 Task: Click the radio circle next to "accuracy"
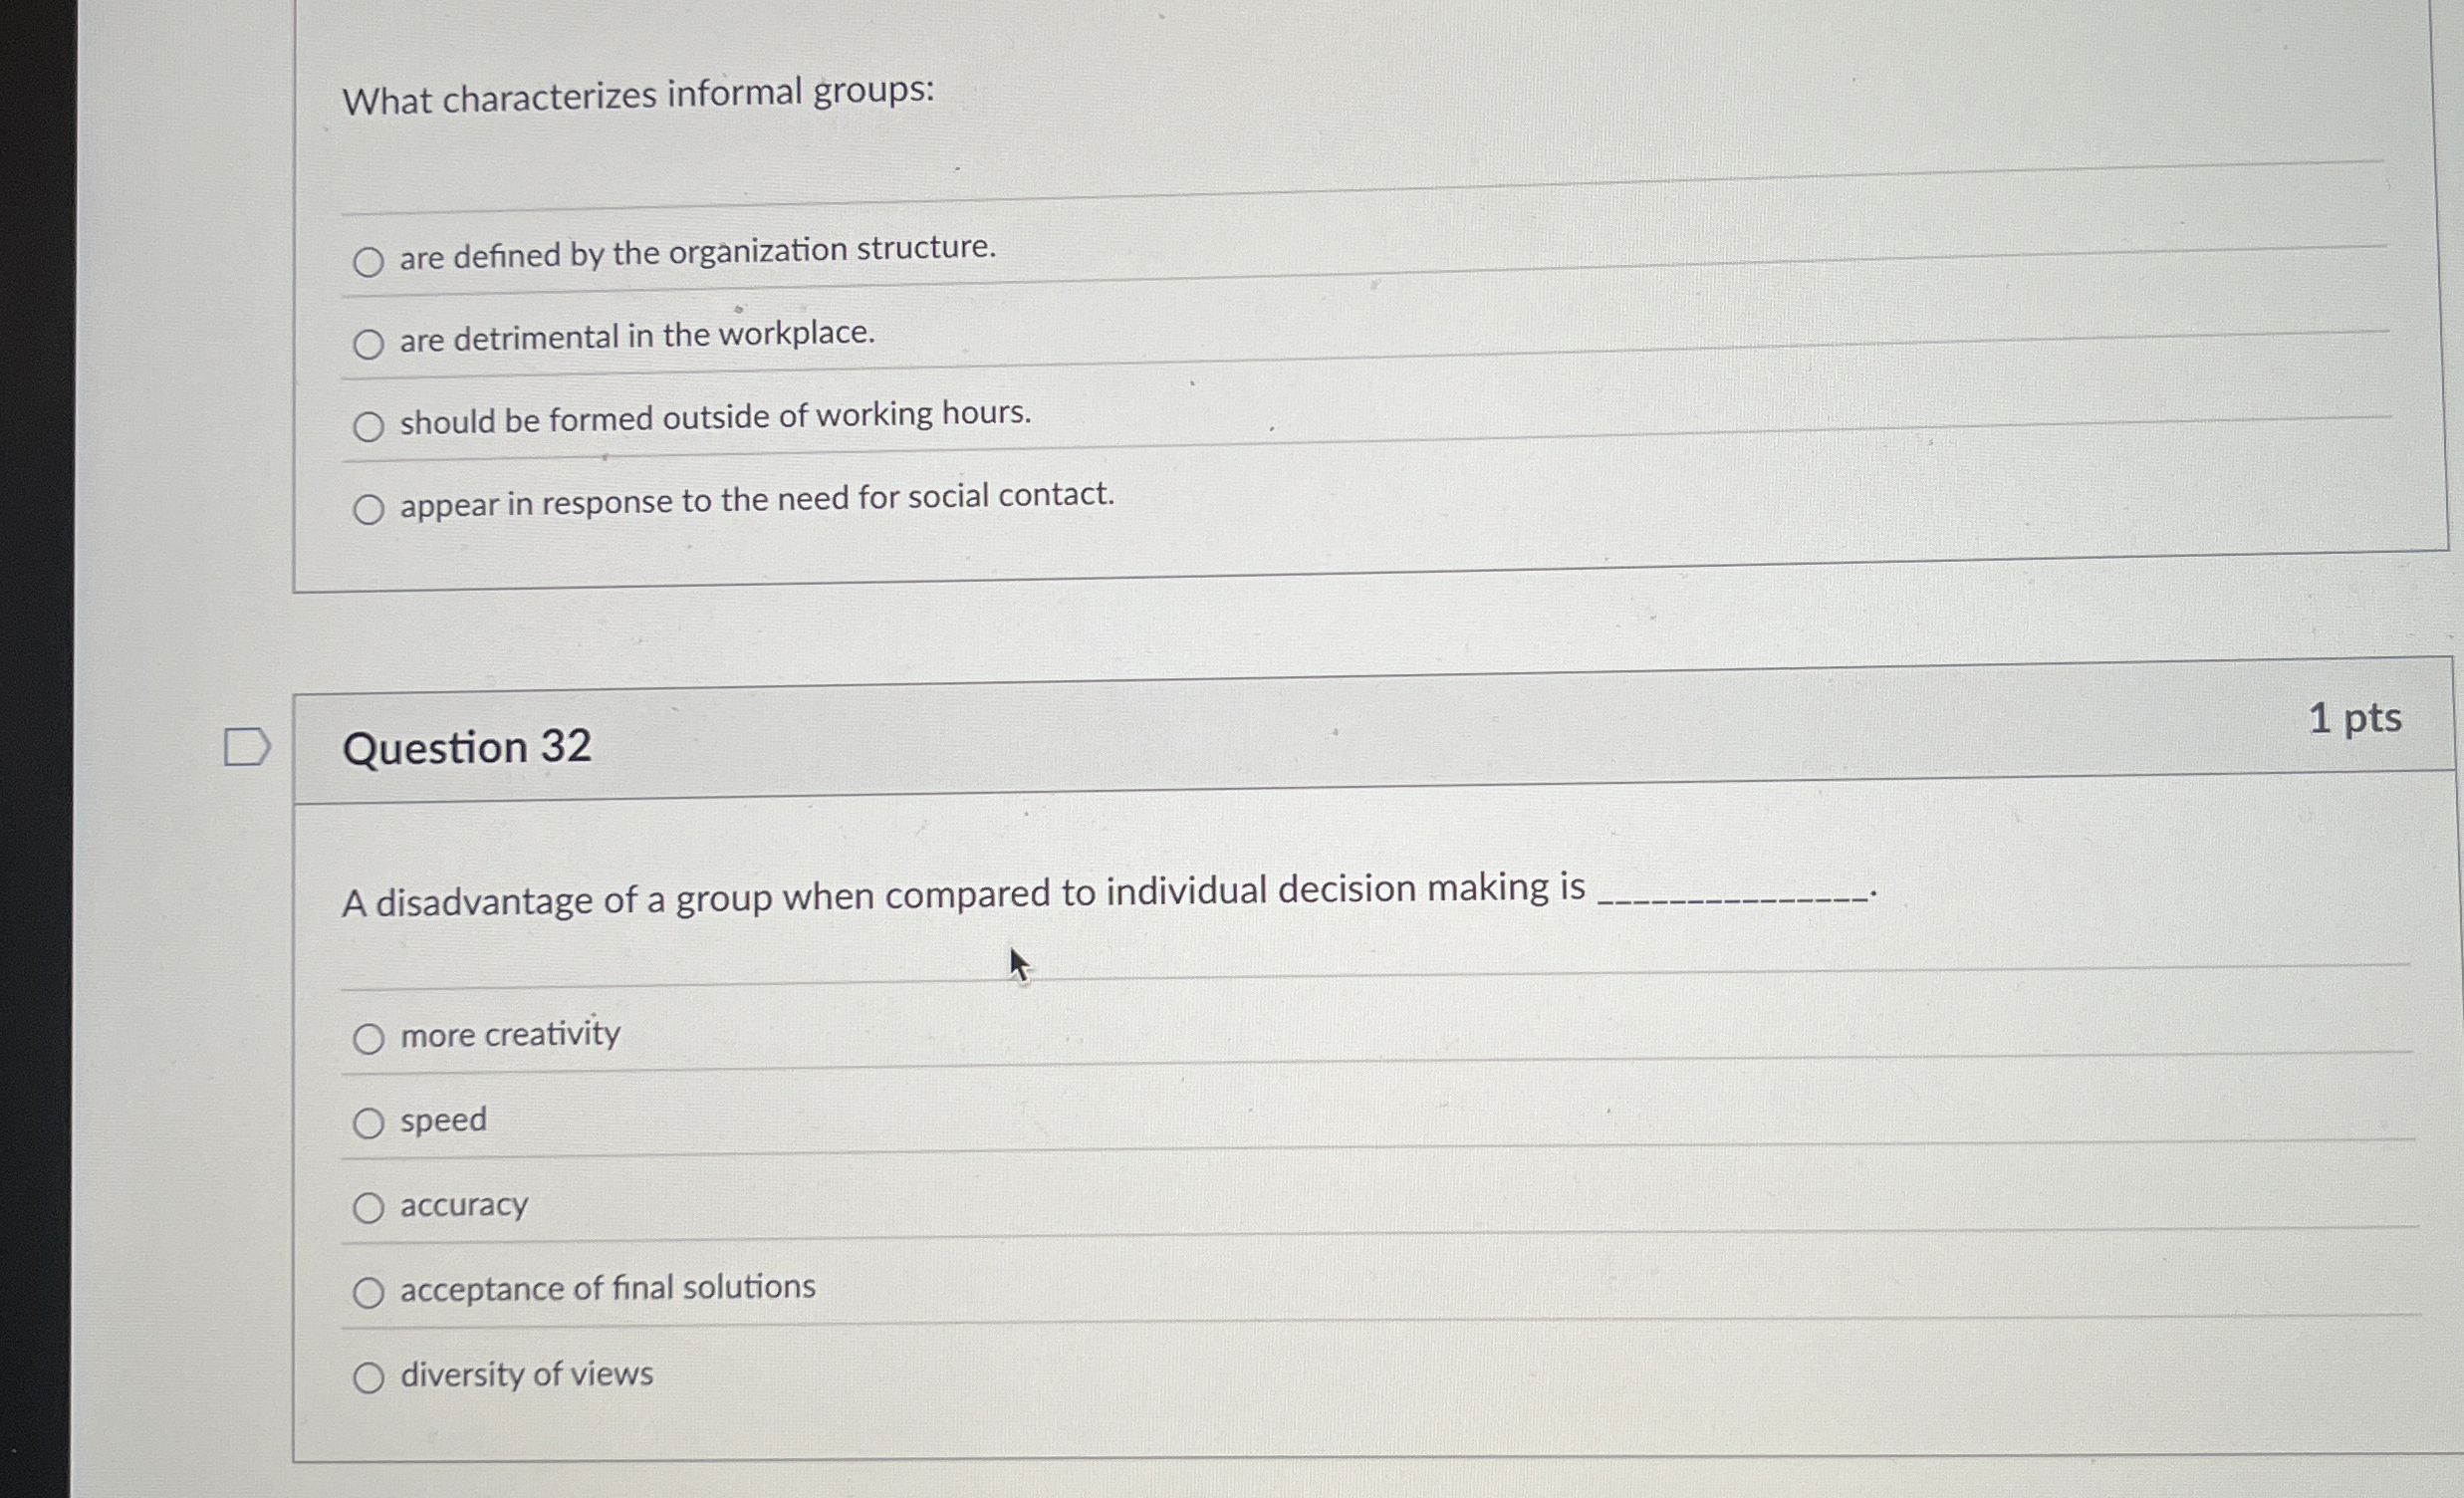click(x=371, y=1208)
